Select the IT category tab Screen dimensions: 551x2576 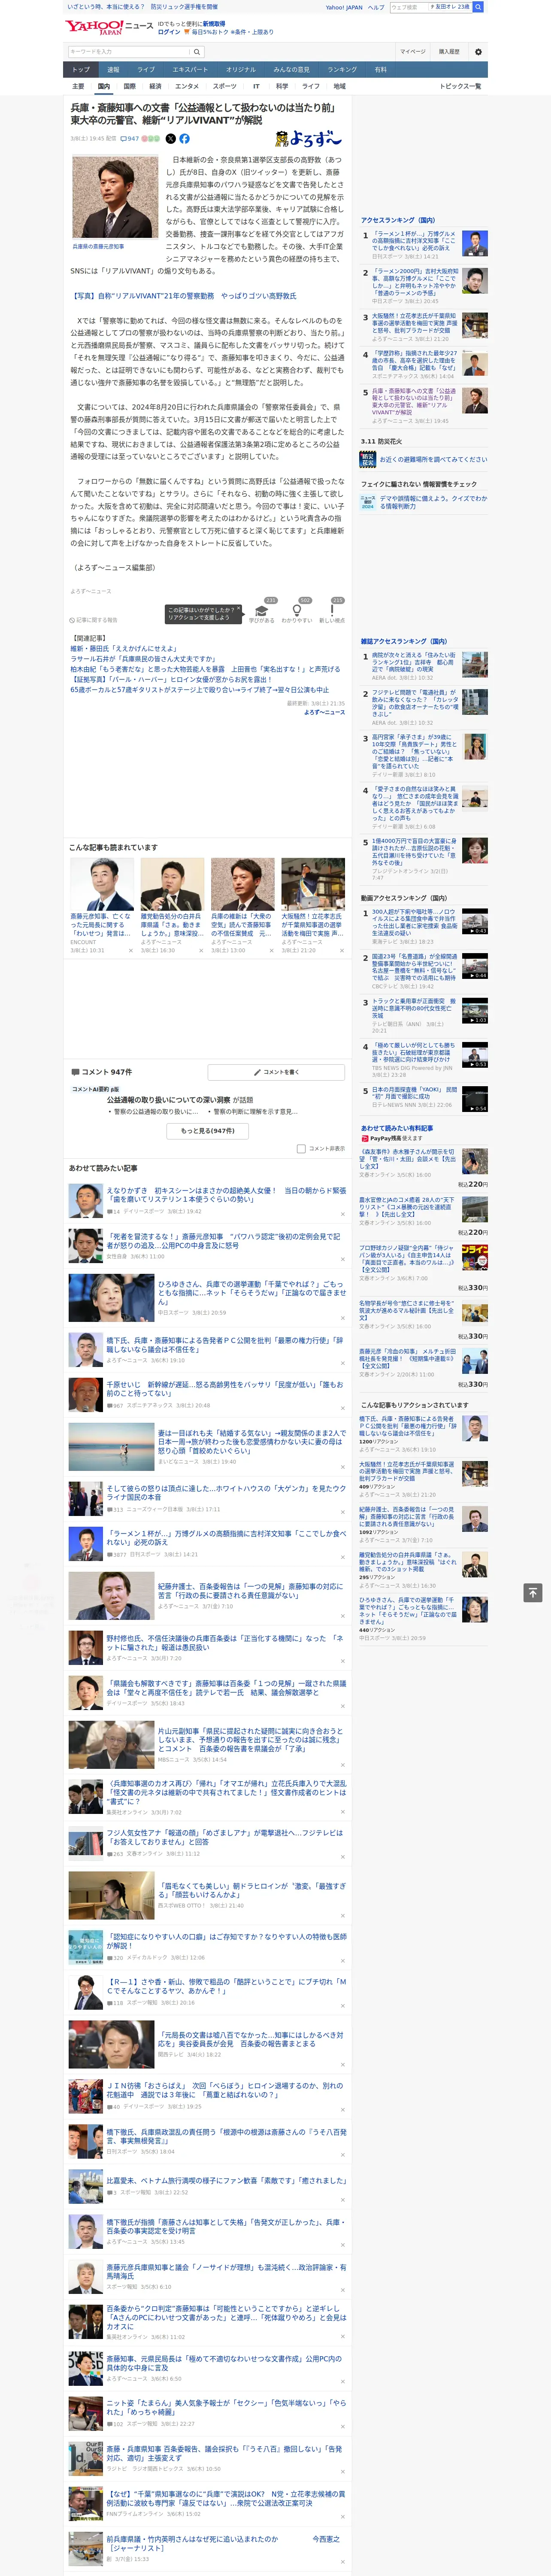coord(256,86)
